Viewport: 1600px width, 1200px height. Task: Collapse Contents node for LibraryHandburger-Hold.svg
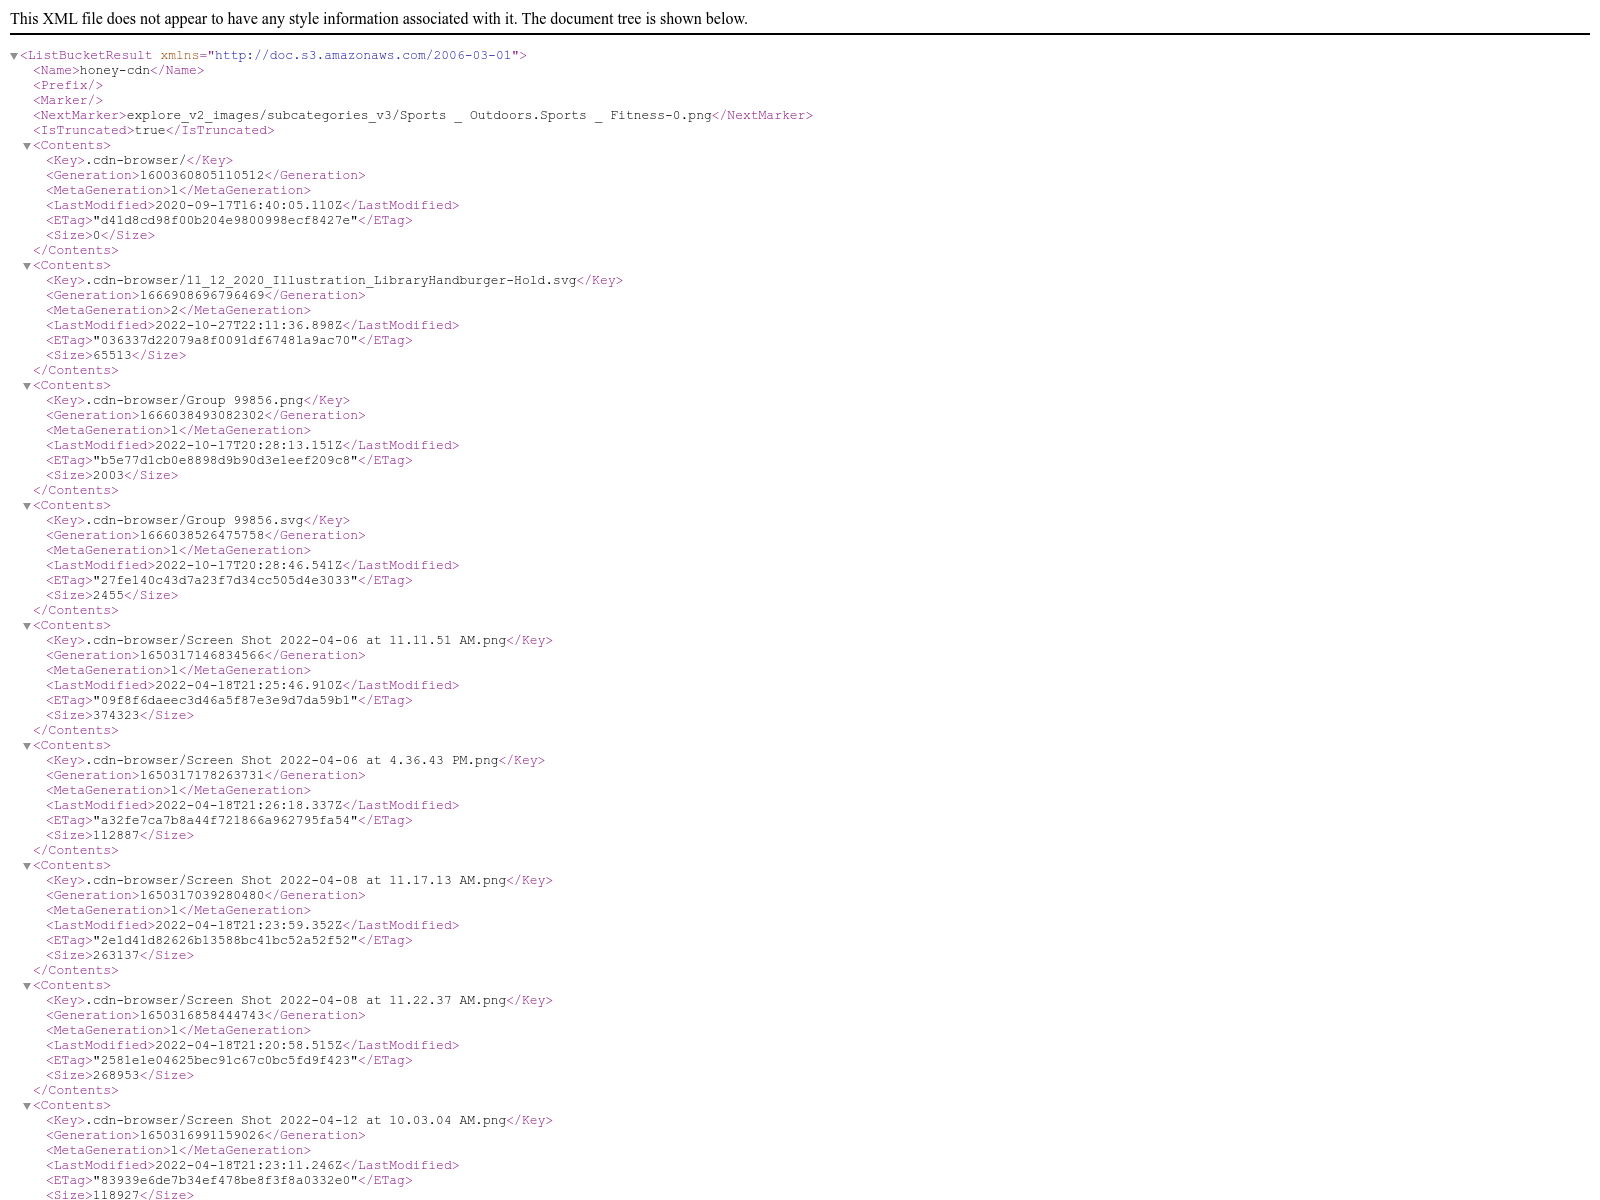point(27,266)
